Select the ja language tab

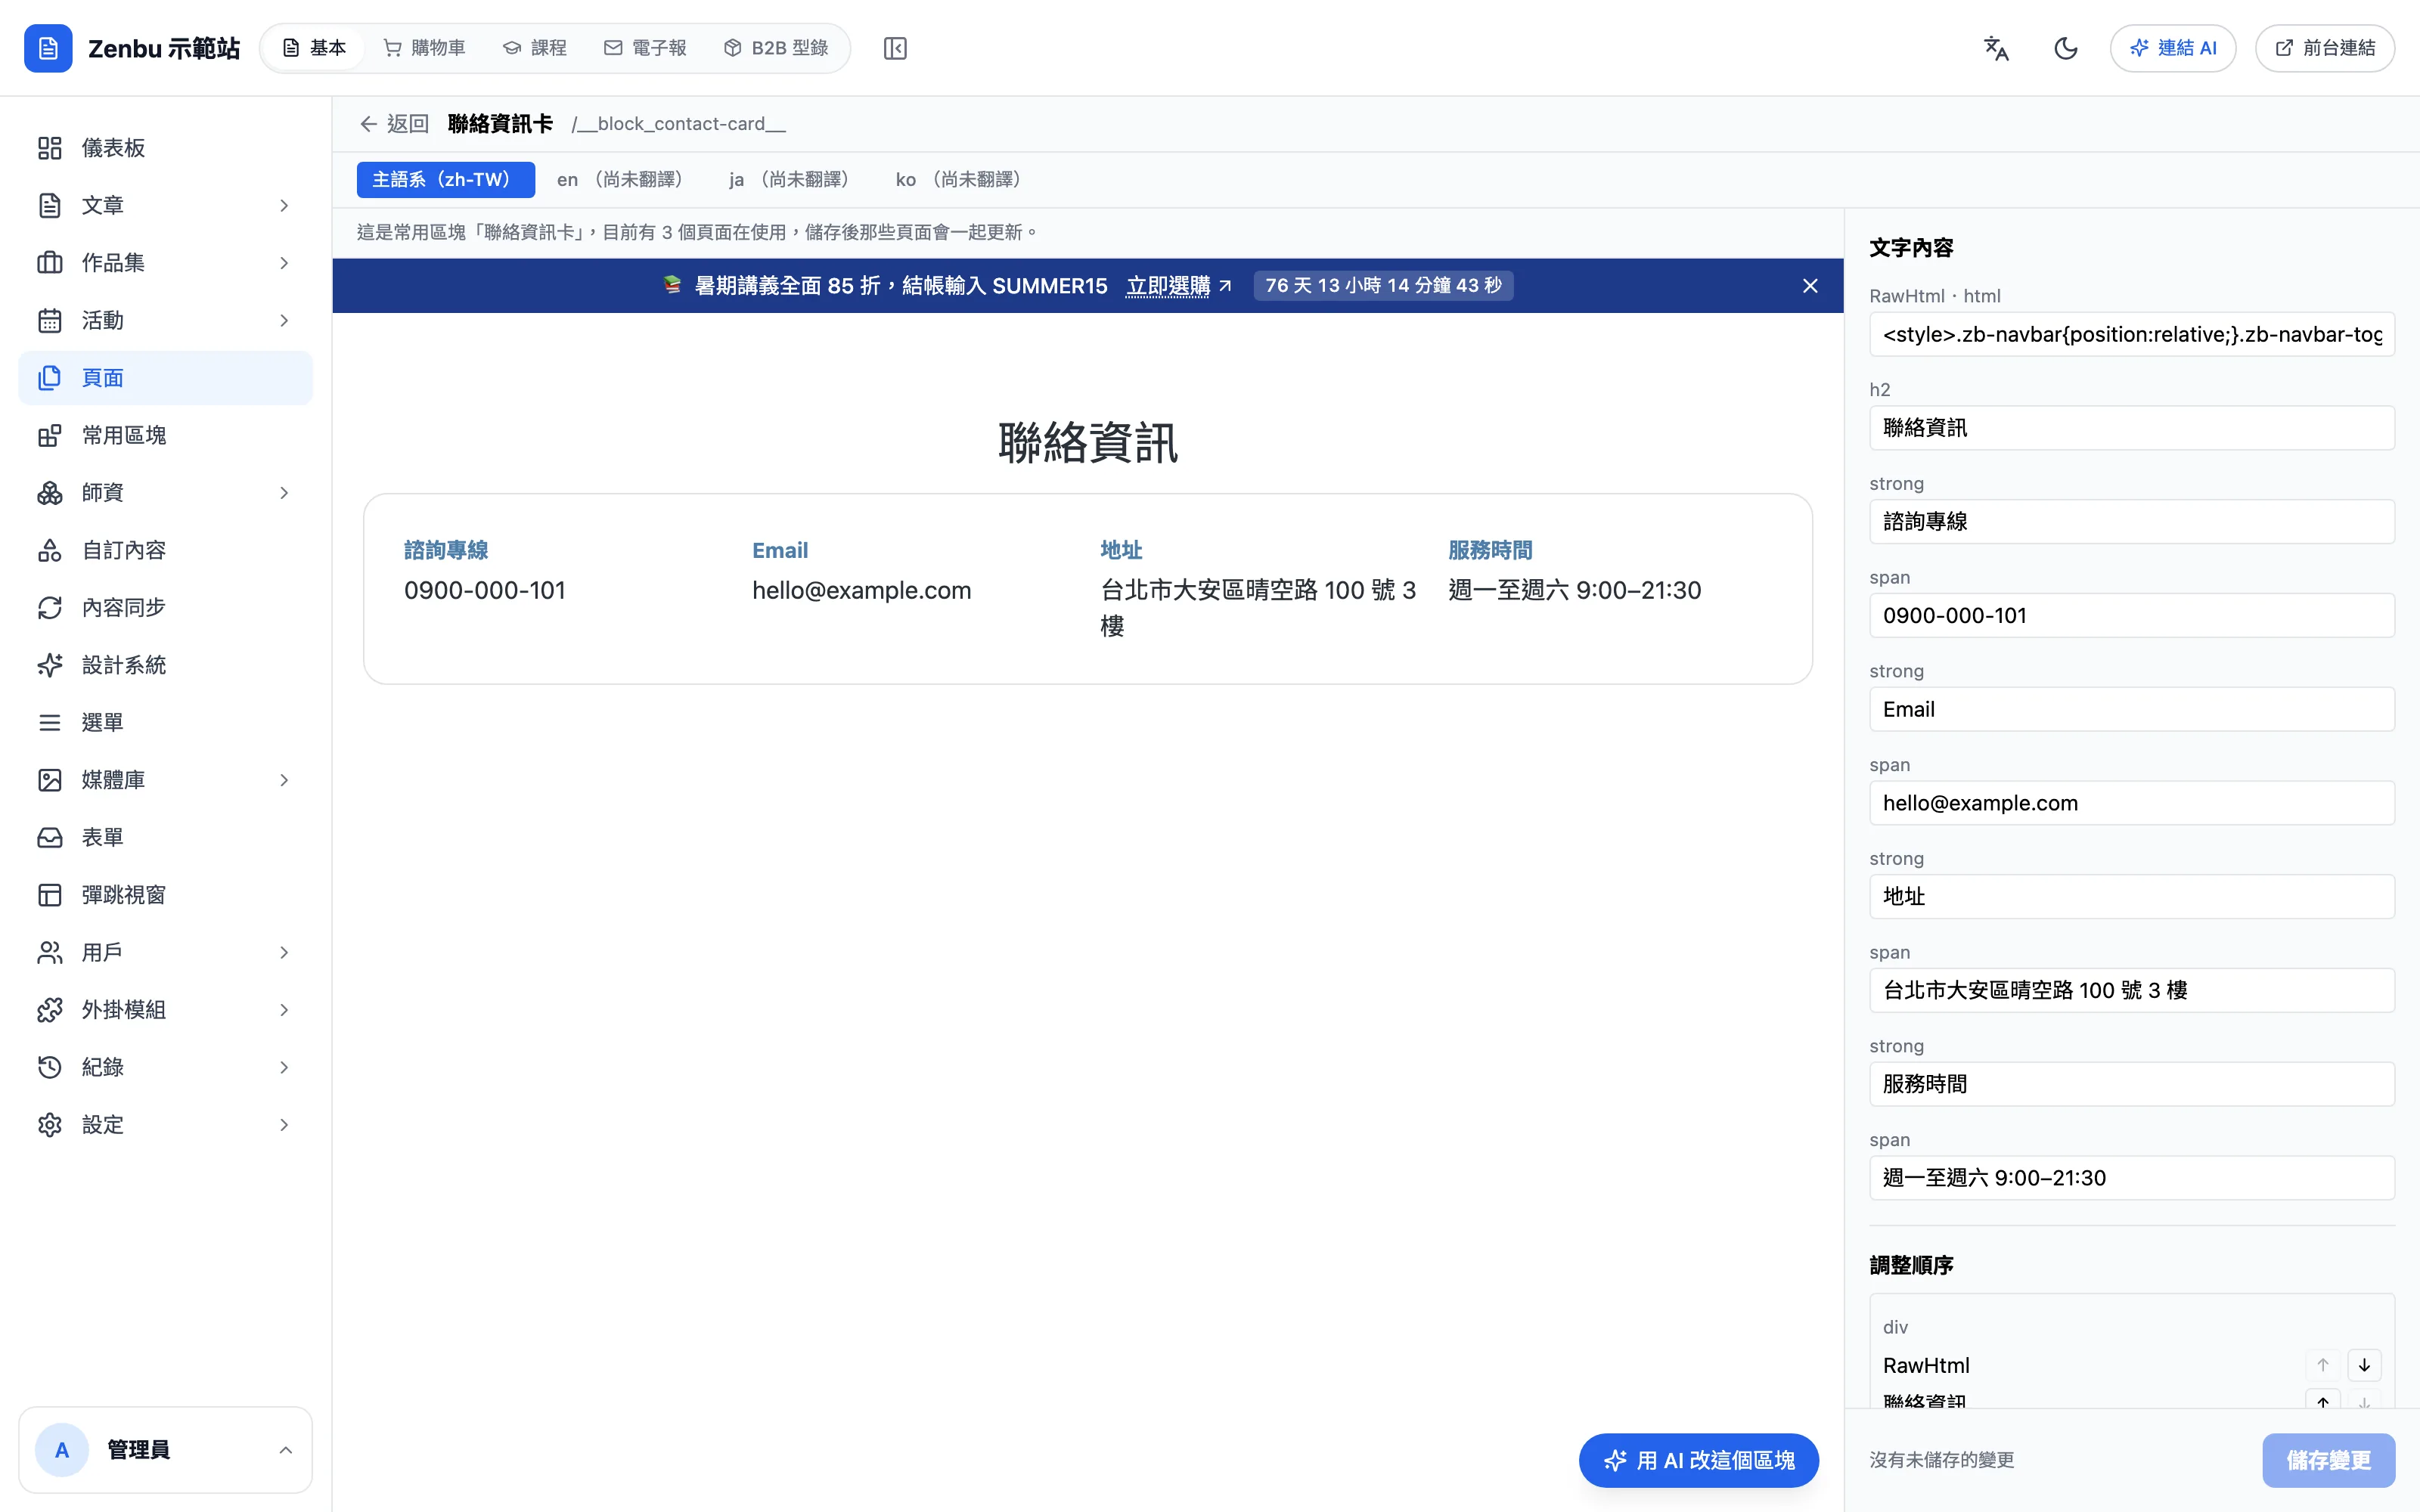coord(789,180)
